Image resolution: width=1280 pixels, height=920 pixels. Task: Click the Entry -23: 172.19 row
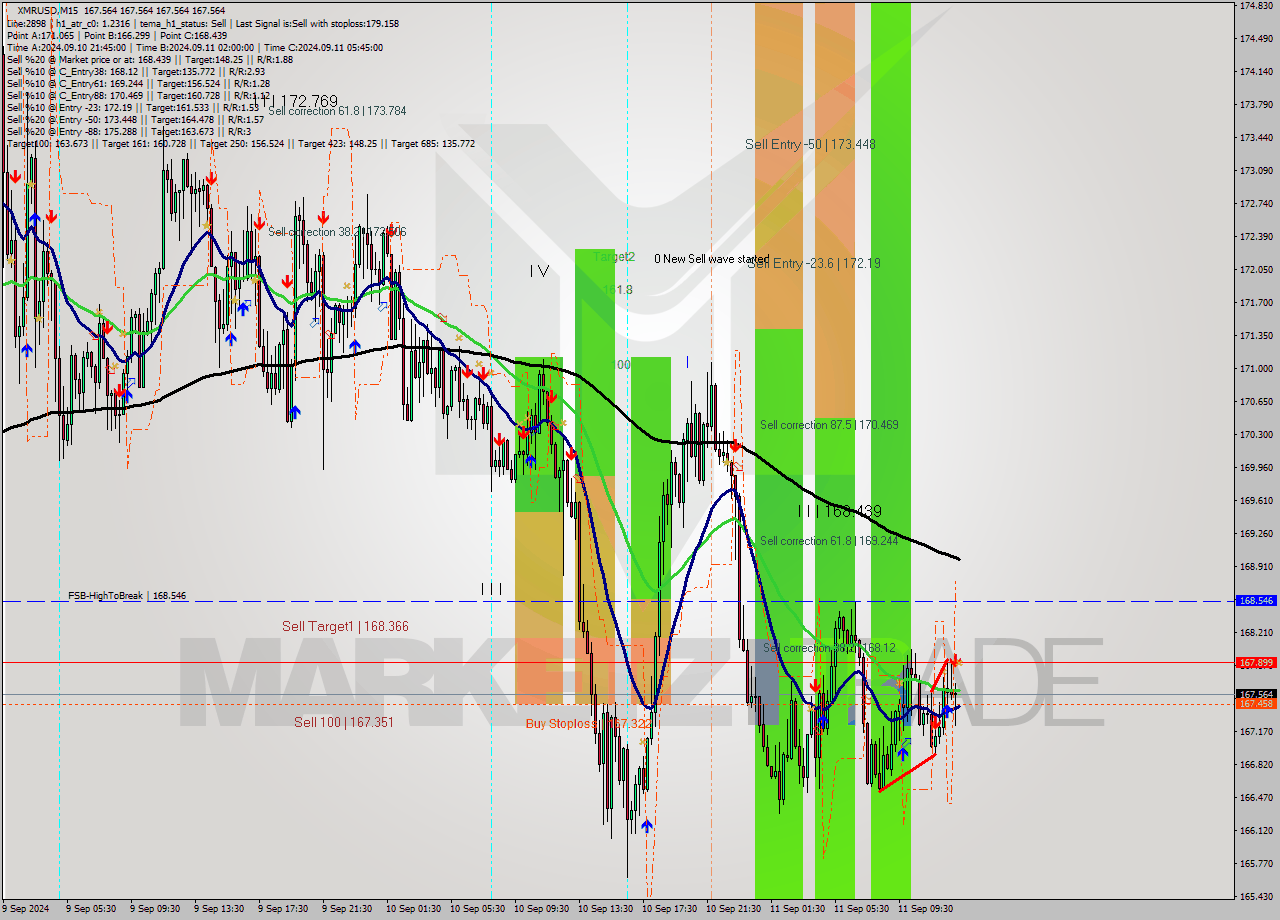tap(133, 107)
